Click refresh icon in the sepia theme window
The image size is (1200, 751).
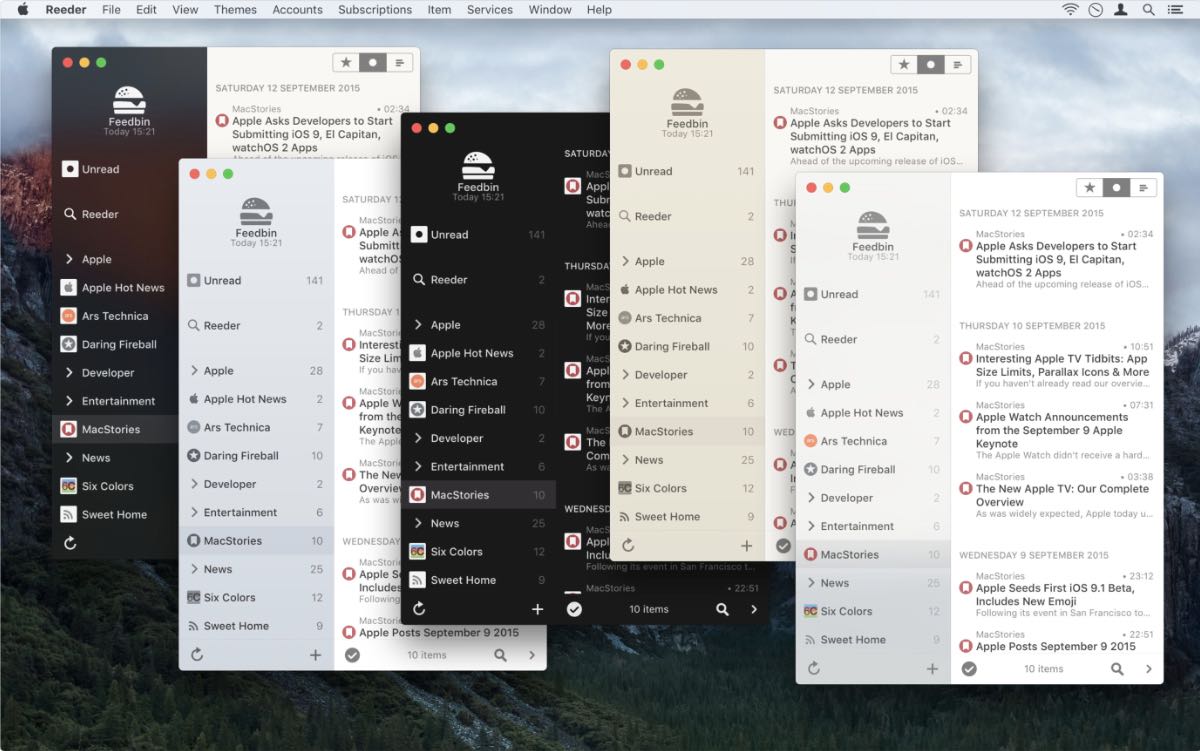pyautogui.click(x=628, y=546)
